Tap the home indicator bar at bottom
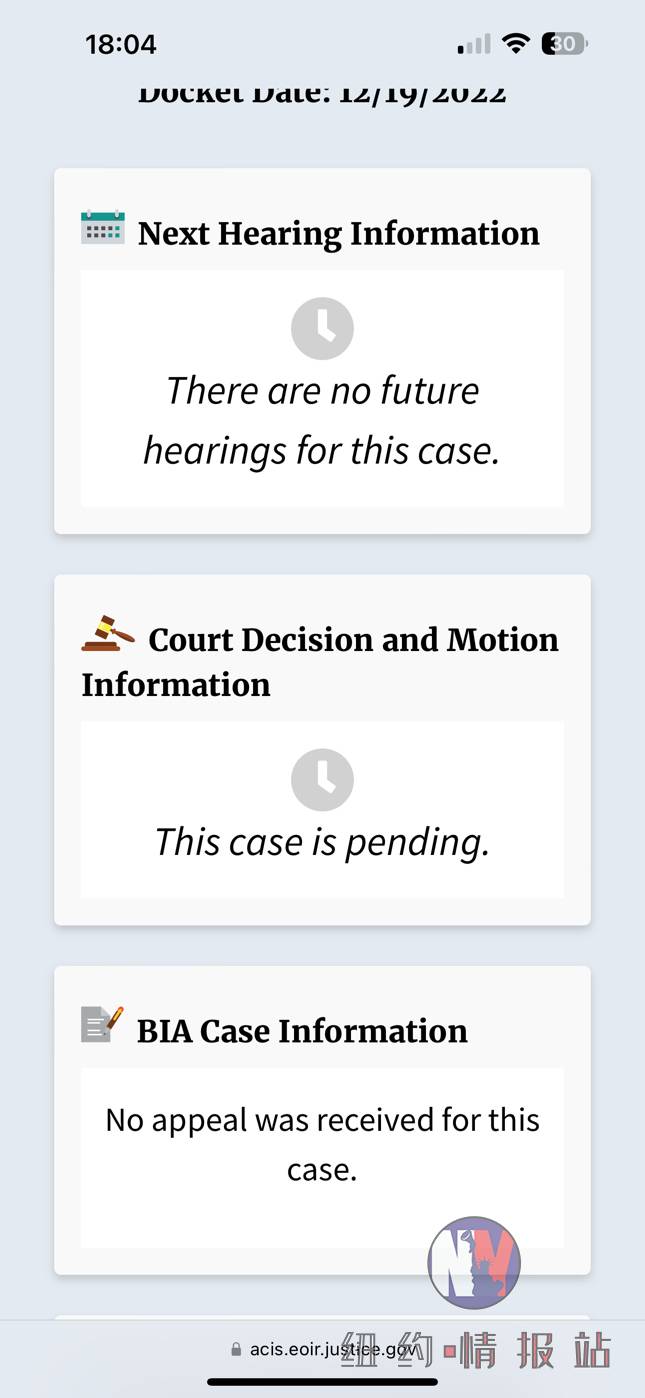The image size is (645, 1398). (322, 1382)
